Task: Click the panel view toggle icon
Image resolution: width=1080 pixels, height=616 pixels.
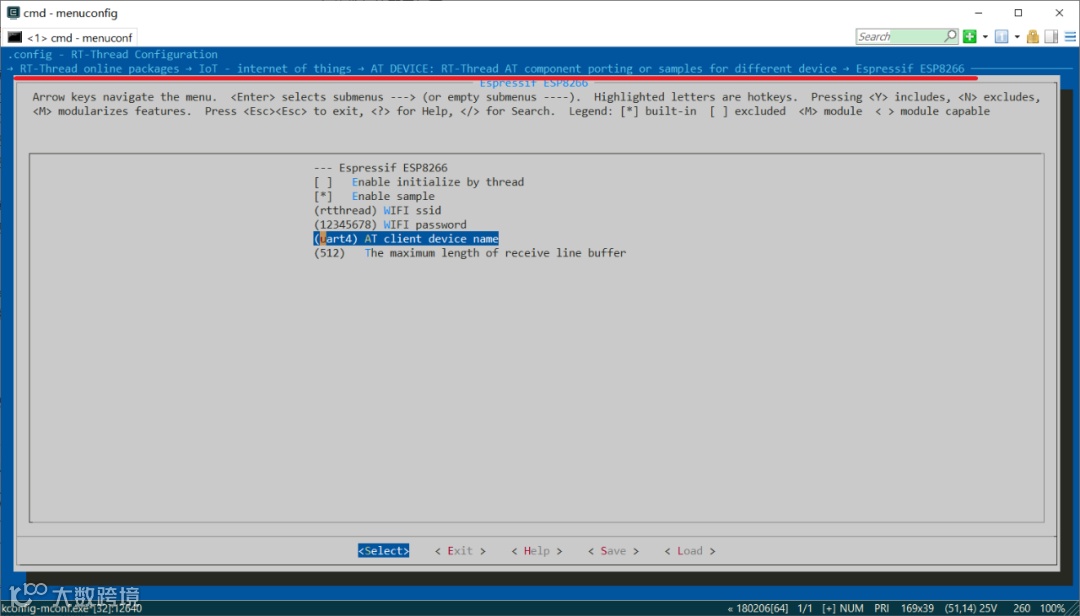Action: pos(1051,37)
